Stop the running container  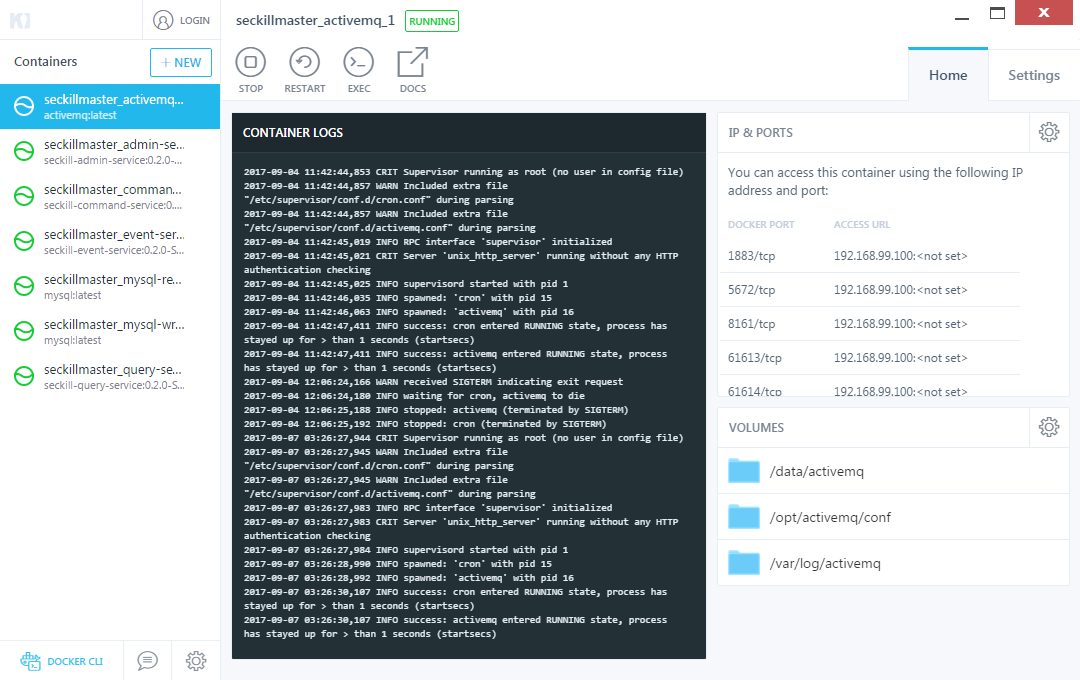(251, 63)
